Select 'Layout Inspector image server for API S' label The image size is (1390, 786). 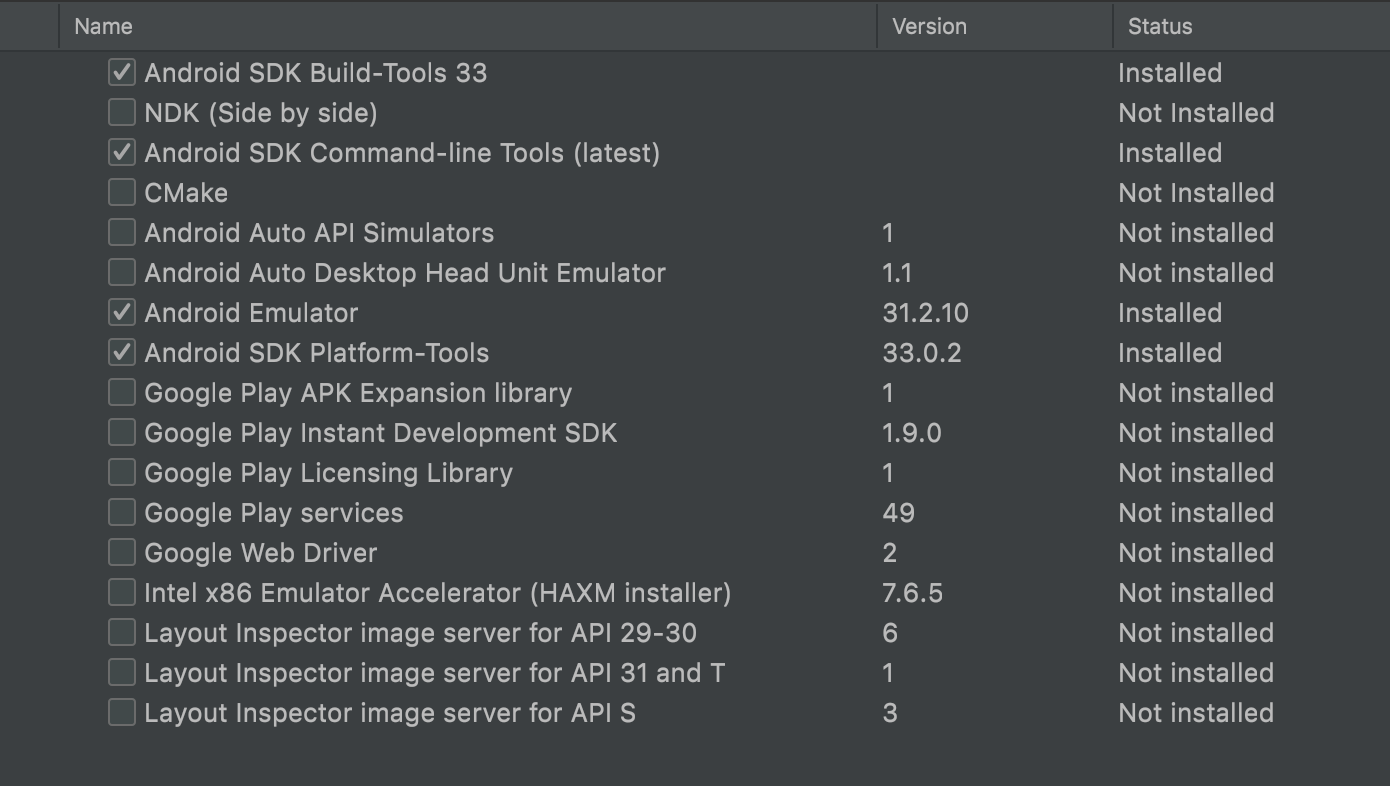point(390,713)
